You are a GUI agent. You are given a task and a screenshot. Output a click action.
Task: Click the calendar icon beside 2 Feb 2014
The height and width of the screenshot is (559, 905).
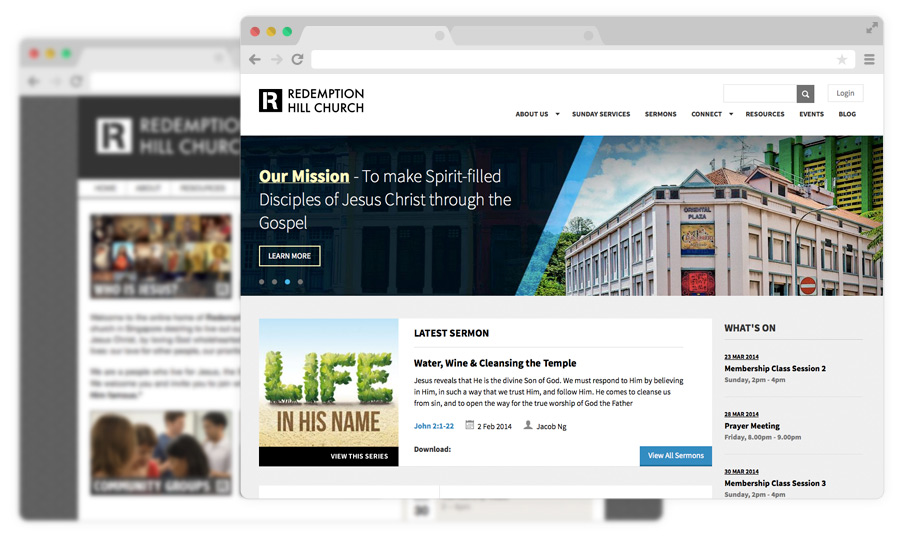469,425
